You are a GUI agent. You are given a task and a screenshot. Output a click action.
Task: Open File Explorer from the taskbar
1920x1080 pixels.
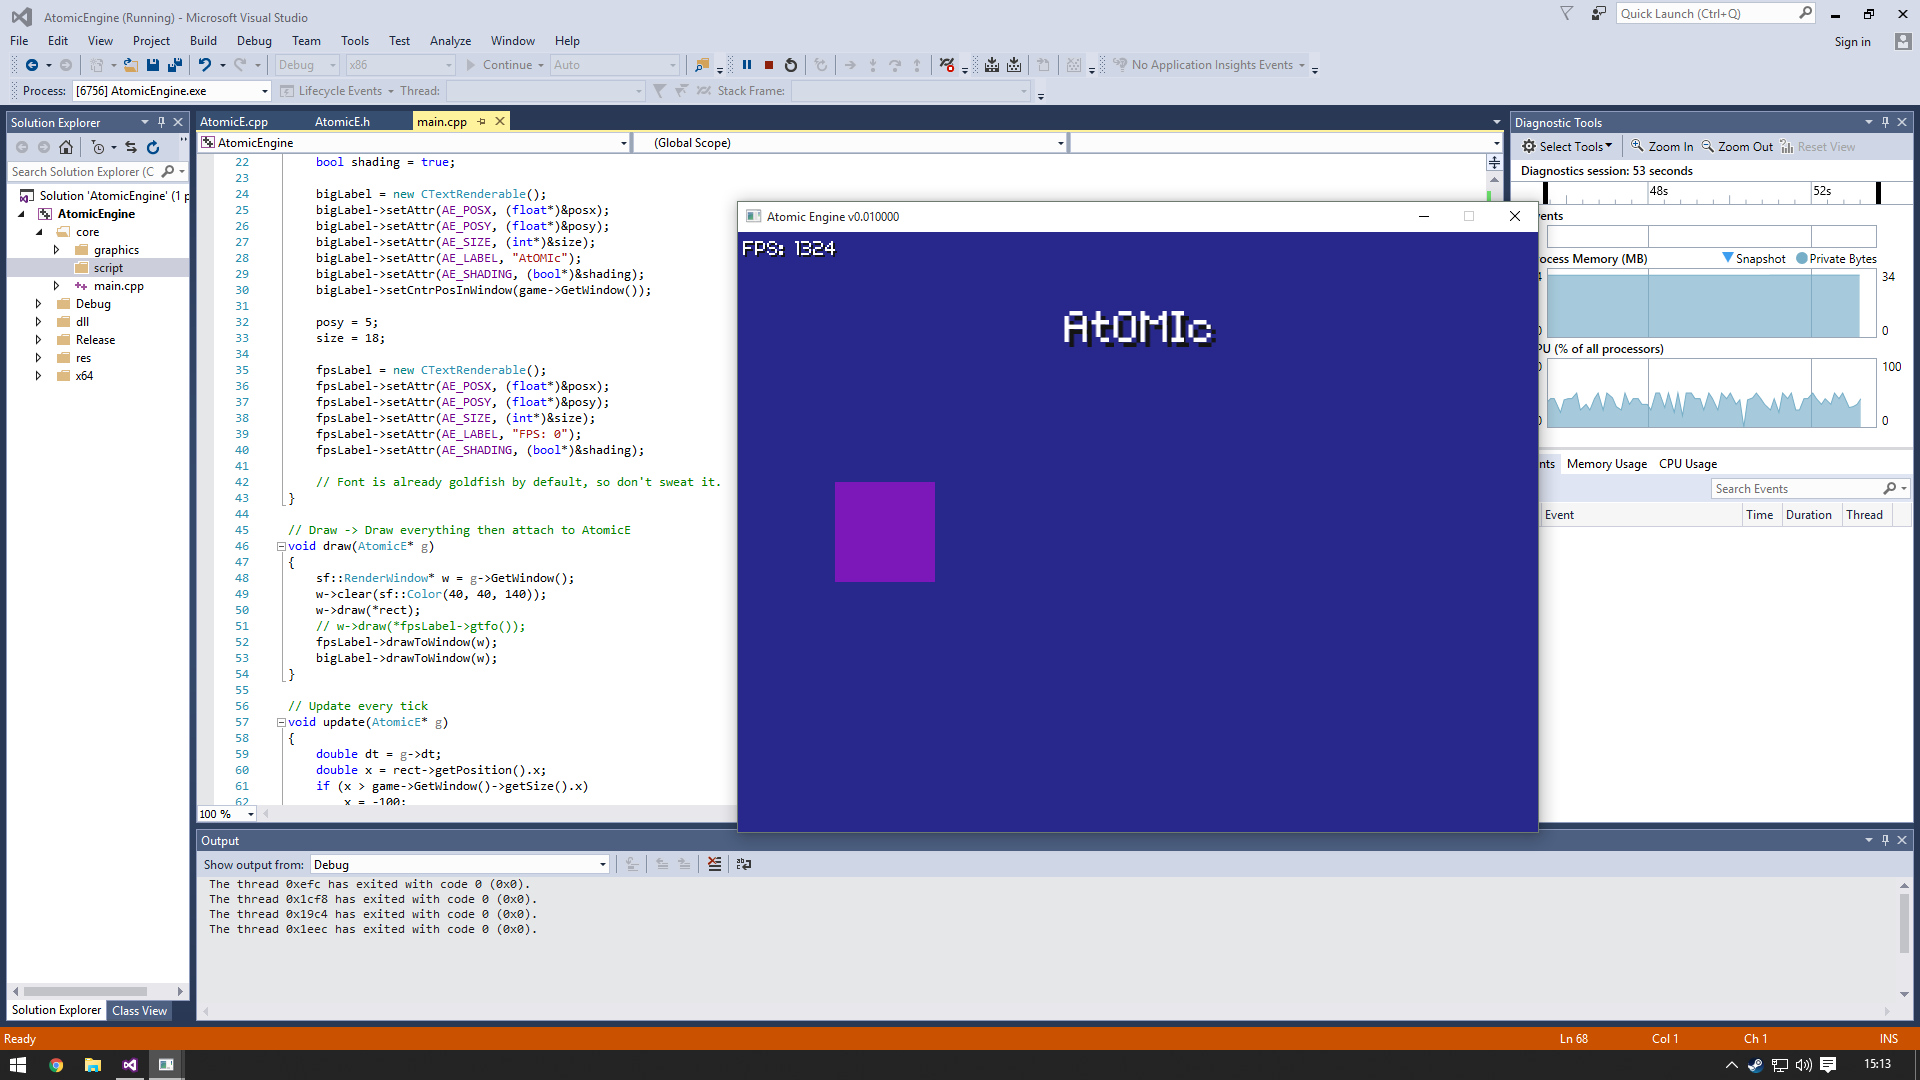pyautogui.click(x=93, y=1065)
